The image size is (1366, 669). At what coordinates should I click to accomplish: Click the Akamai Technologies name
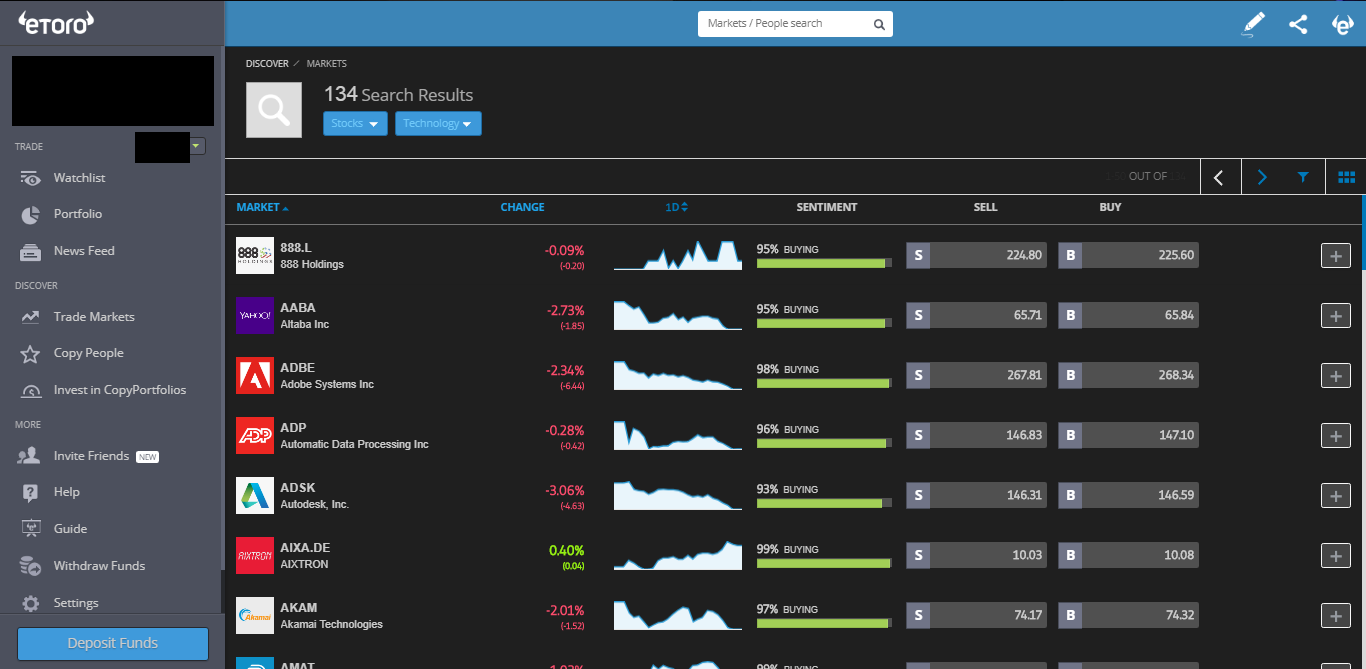pyautogui.click(x=331, y=624)
